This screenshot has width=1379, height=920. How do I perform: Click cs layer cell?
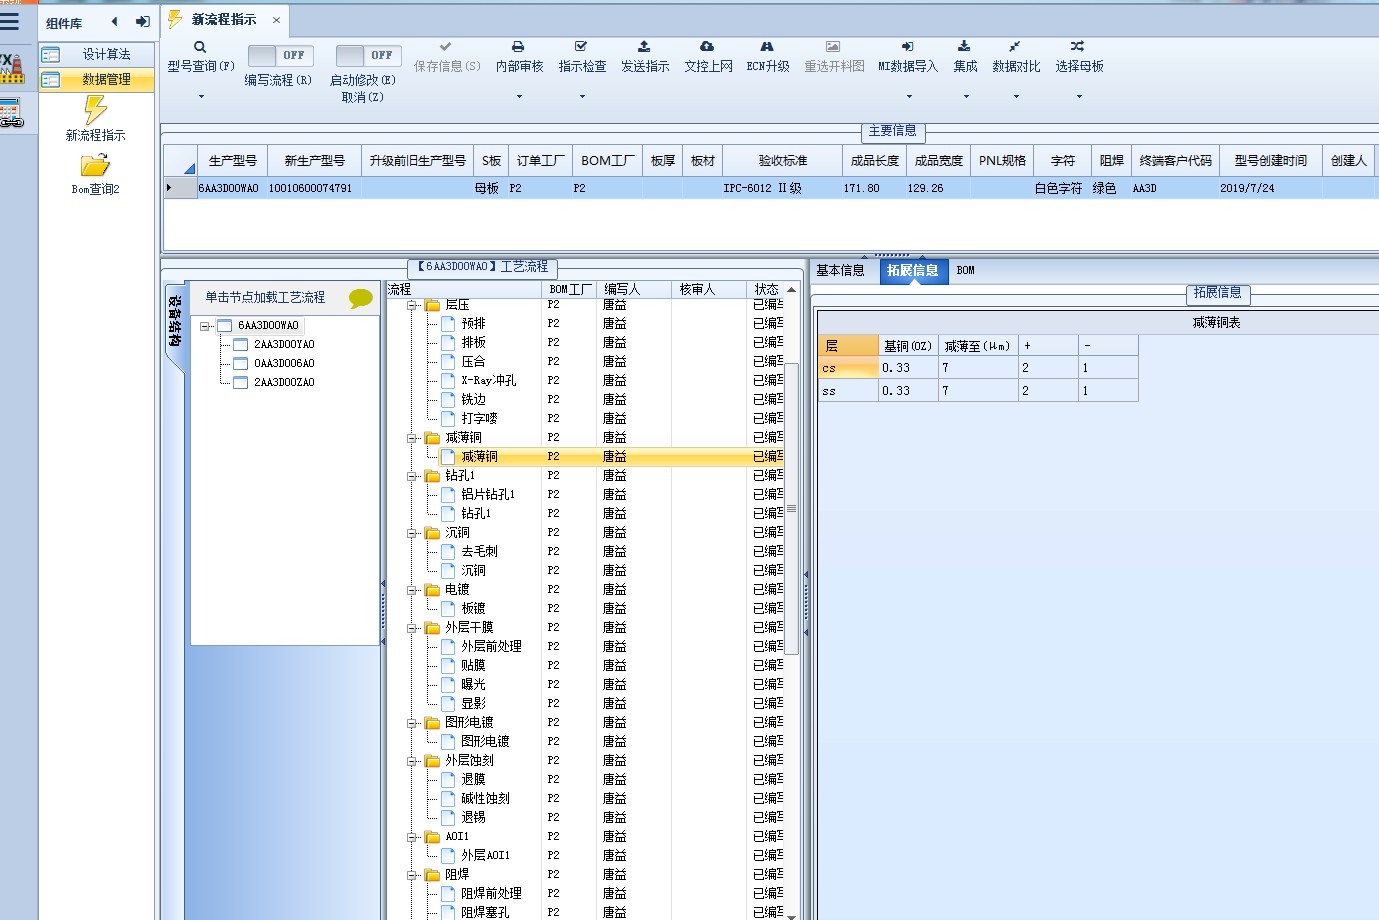848,368
